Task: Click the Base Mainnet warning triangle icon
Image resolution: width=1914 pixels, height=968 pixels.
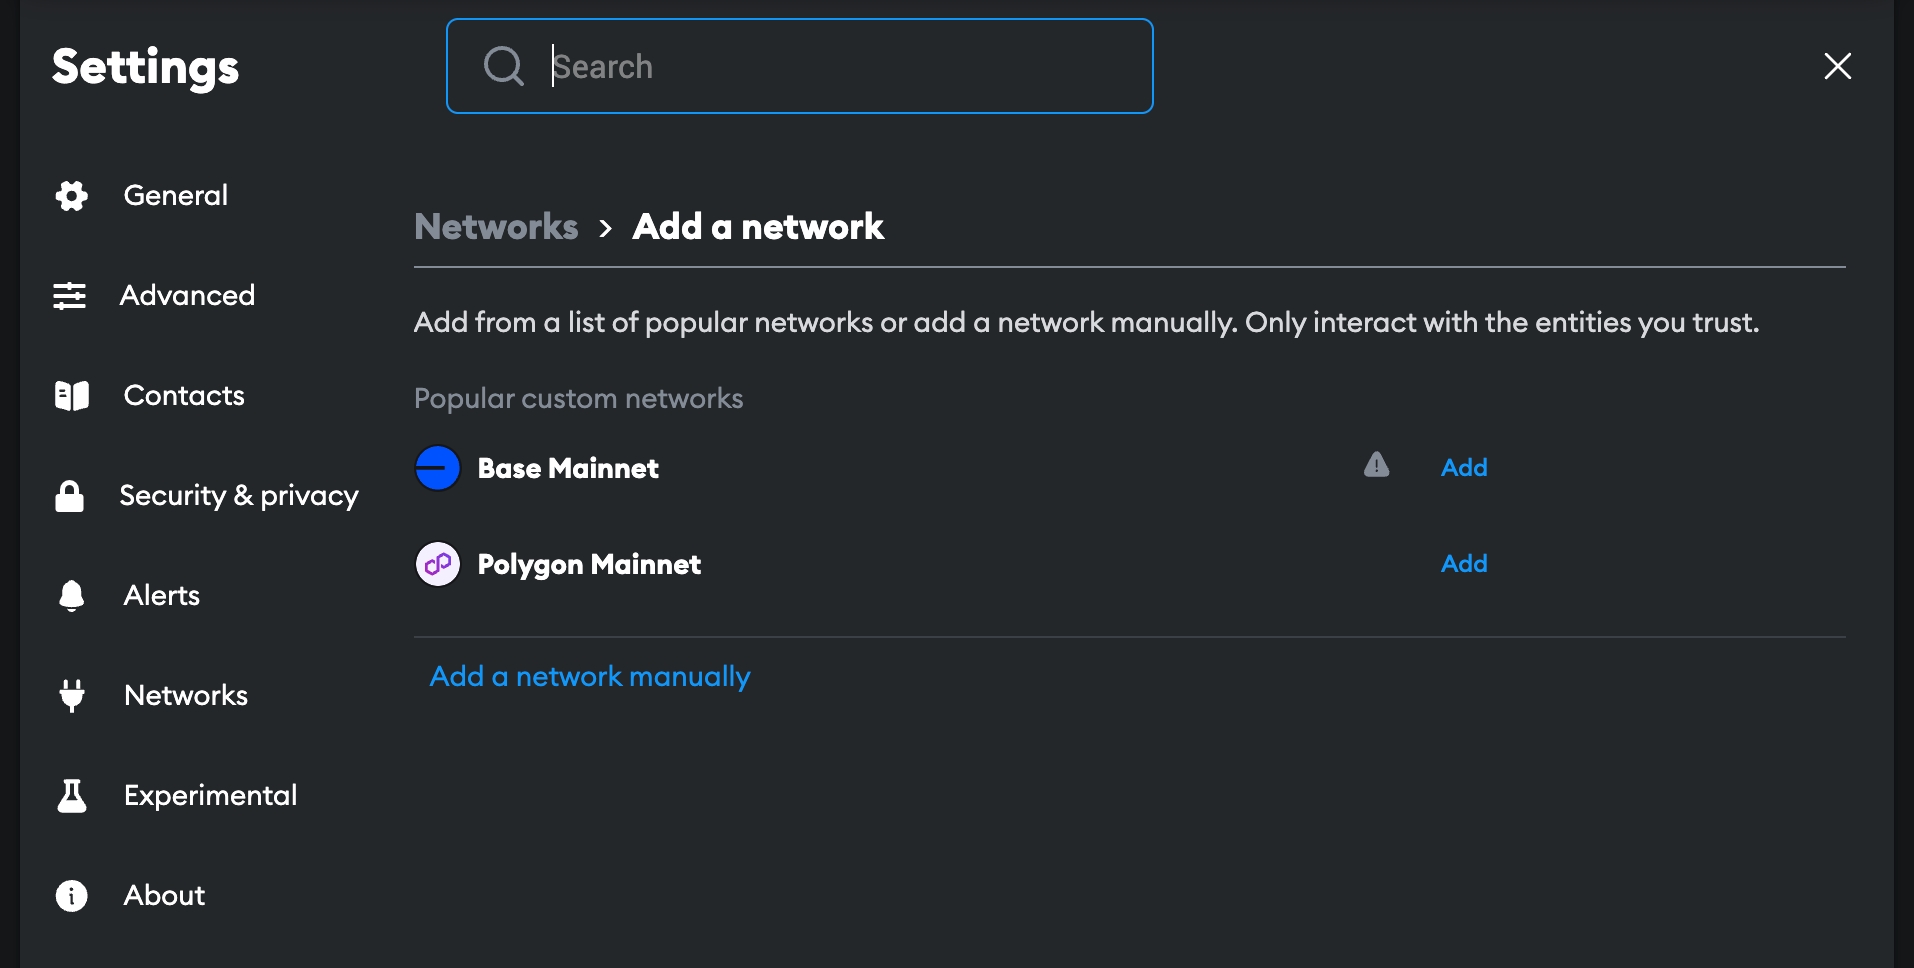Action: (x=1376, y=465)
